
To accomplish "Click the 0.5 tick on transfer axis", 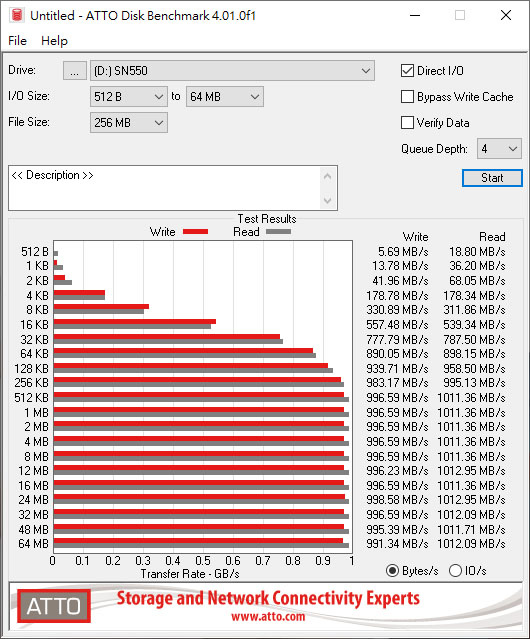I will (203, 561).
